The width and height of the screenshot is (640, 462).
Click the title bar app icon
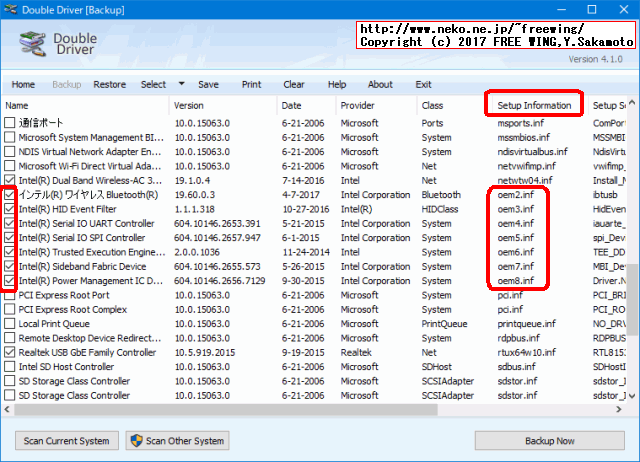11,9
